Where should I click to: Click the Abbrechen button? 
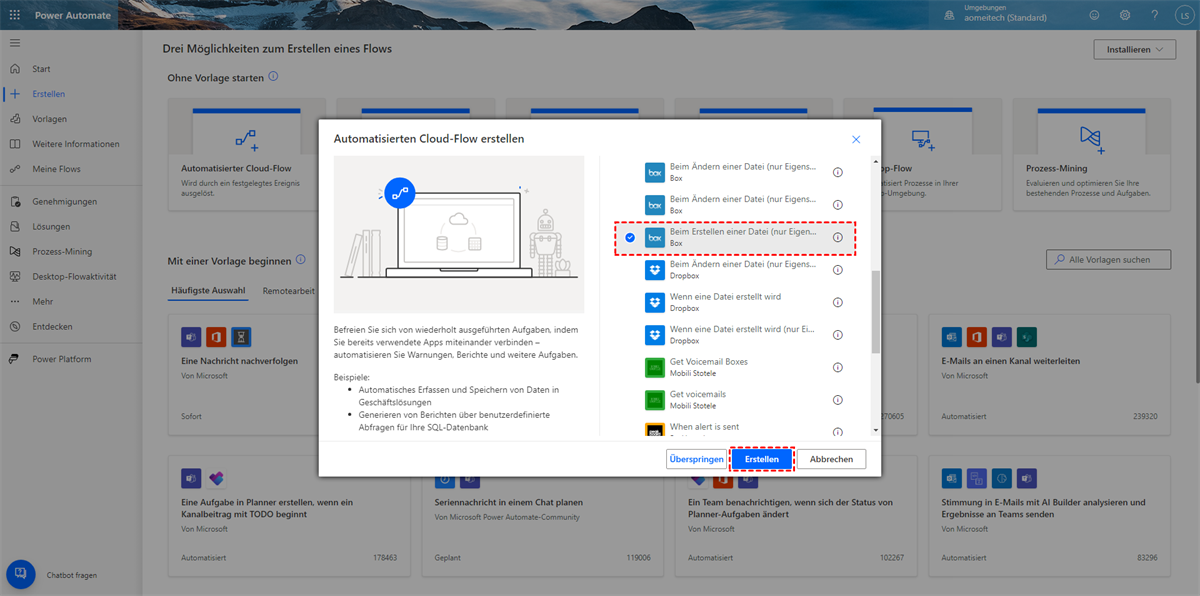pos(832,459)
